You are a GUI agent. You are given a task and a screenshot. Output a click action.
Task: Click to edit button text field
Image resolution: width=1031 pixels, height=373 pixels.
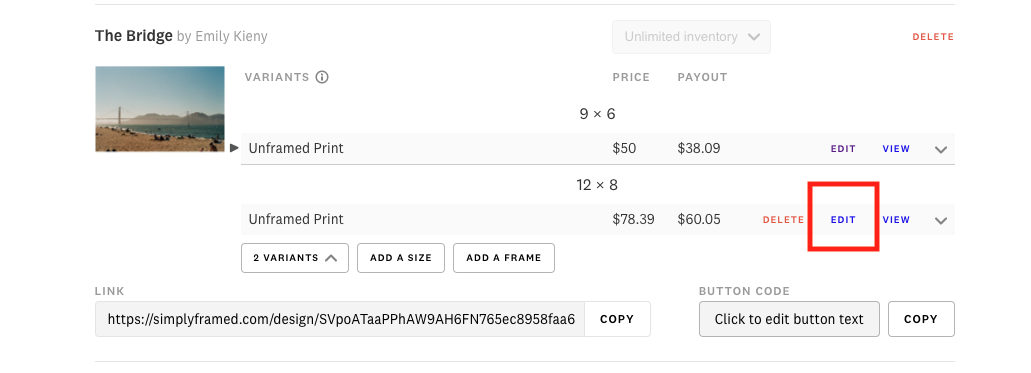click(789, 319)
